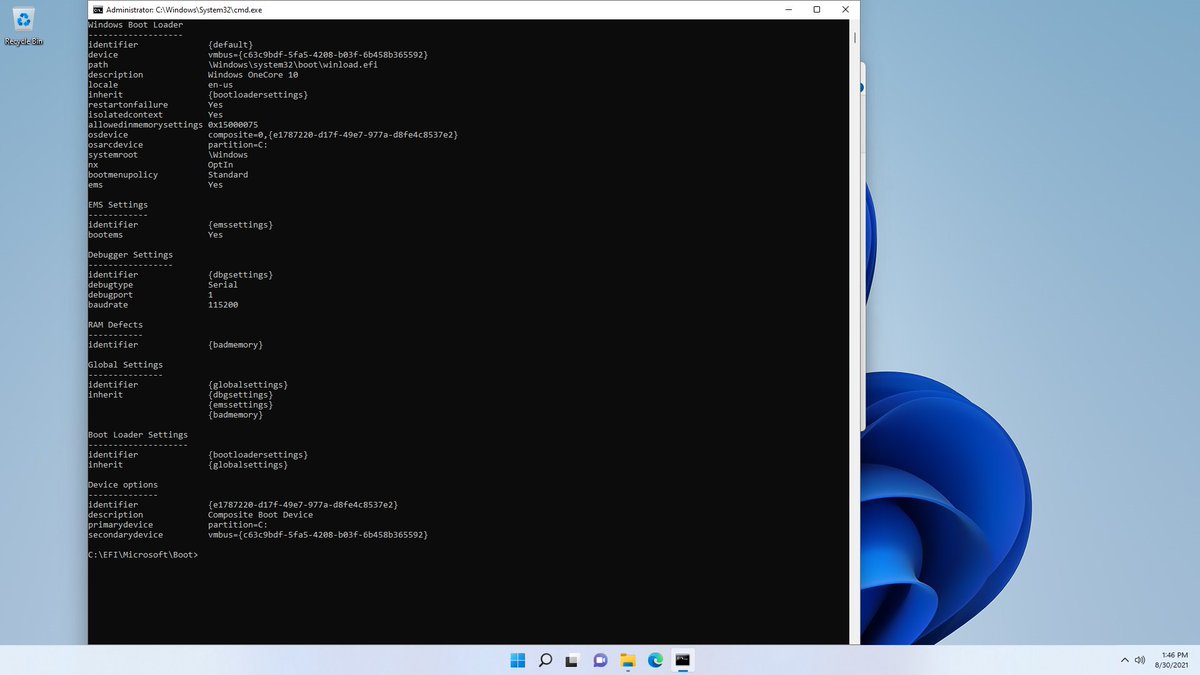Click the 'Windows Boot Loader' heading

(x=135, y=24)
